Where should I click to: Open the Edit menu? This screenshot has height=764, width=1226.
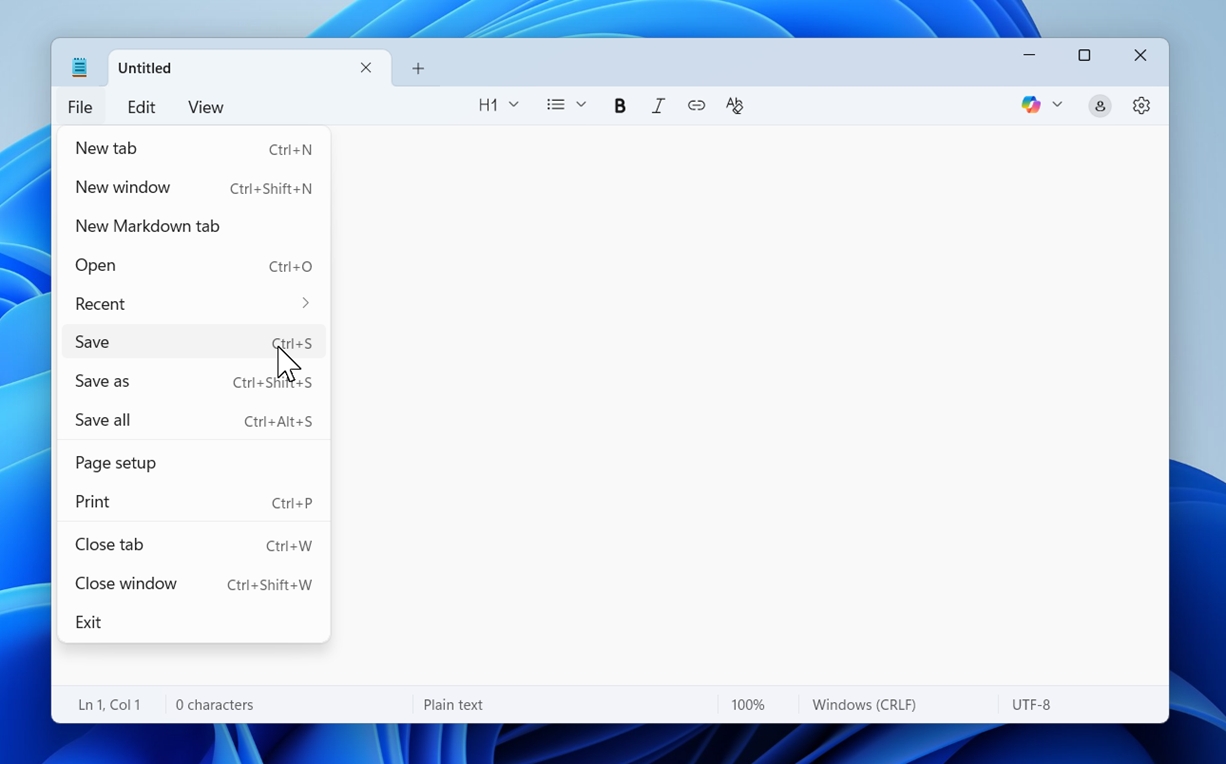141,107
